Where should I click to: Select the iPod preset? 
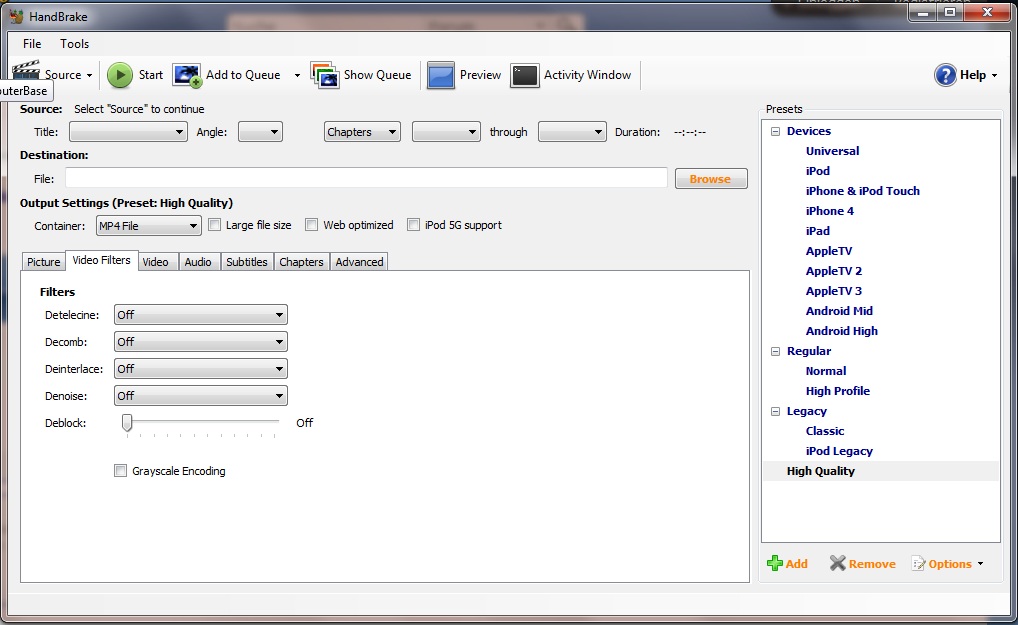(x=817, y=171)
